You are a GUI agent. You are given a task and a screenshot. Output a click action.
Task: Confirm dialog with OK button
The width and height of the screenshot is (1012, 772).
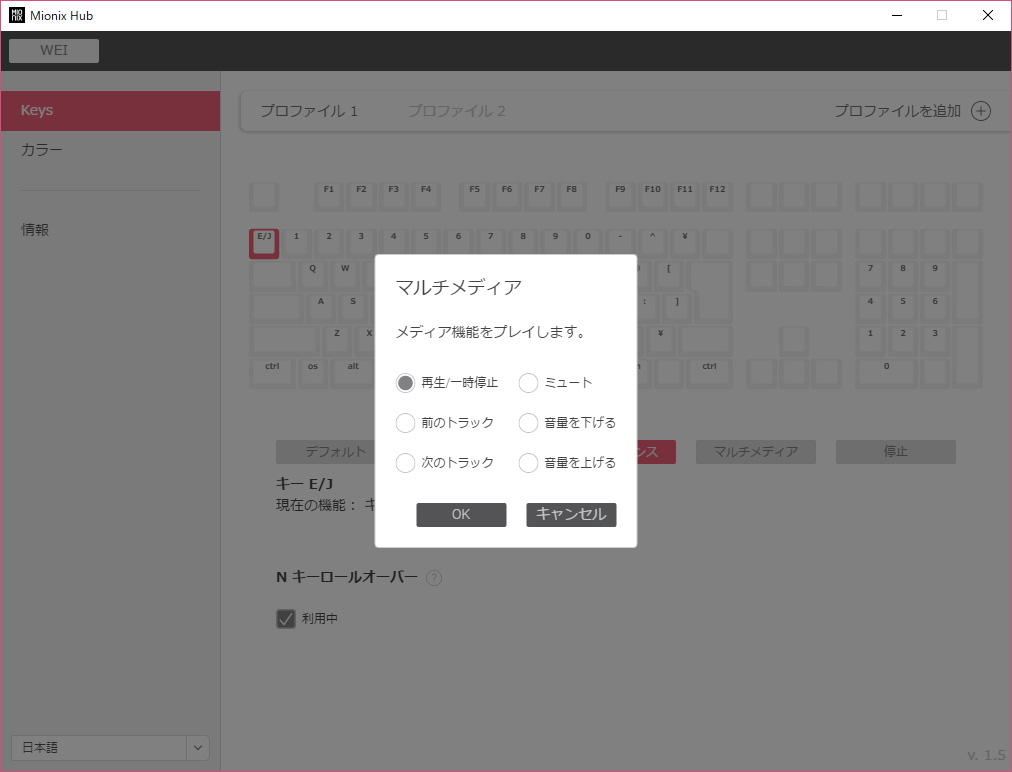pyautogui.click(x=461, y=515)
